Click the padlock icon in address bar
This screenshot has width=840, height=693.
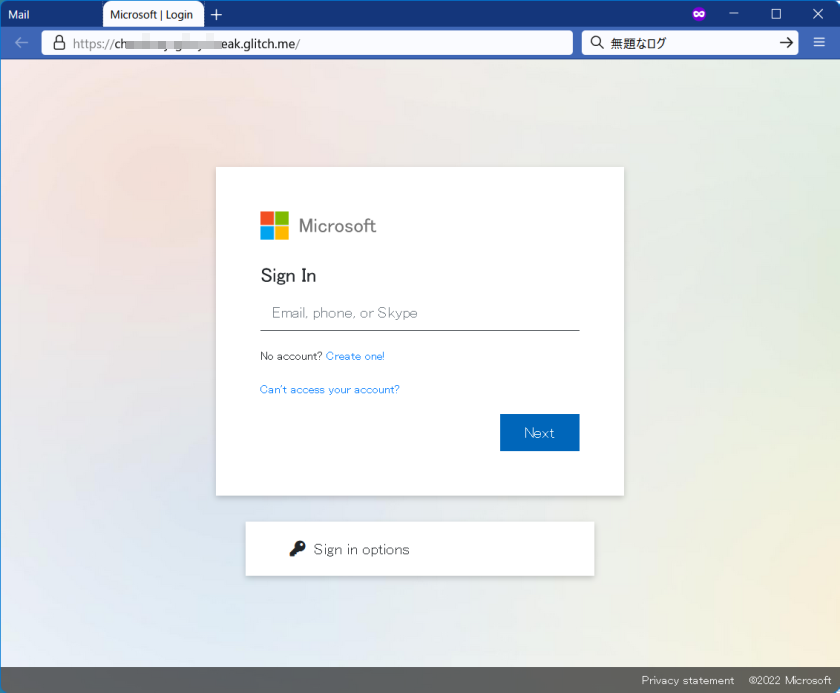click(59, 43)
